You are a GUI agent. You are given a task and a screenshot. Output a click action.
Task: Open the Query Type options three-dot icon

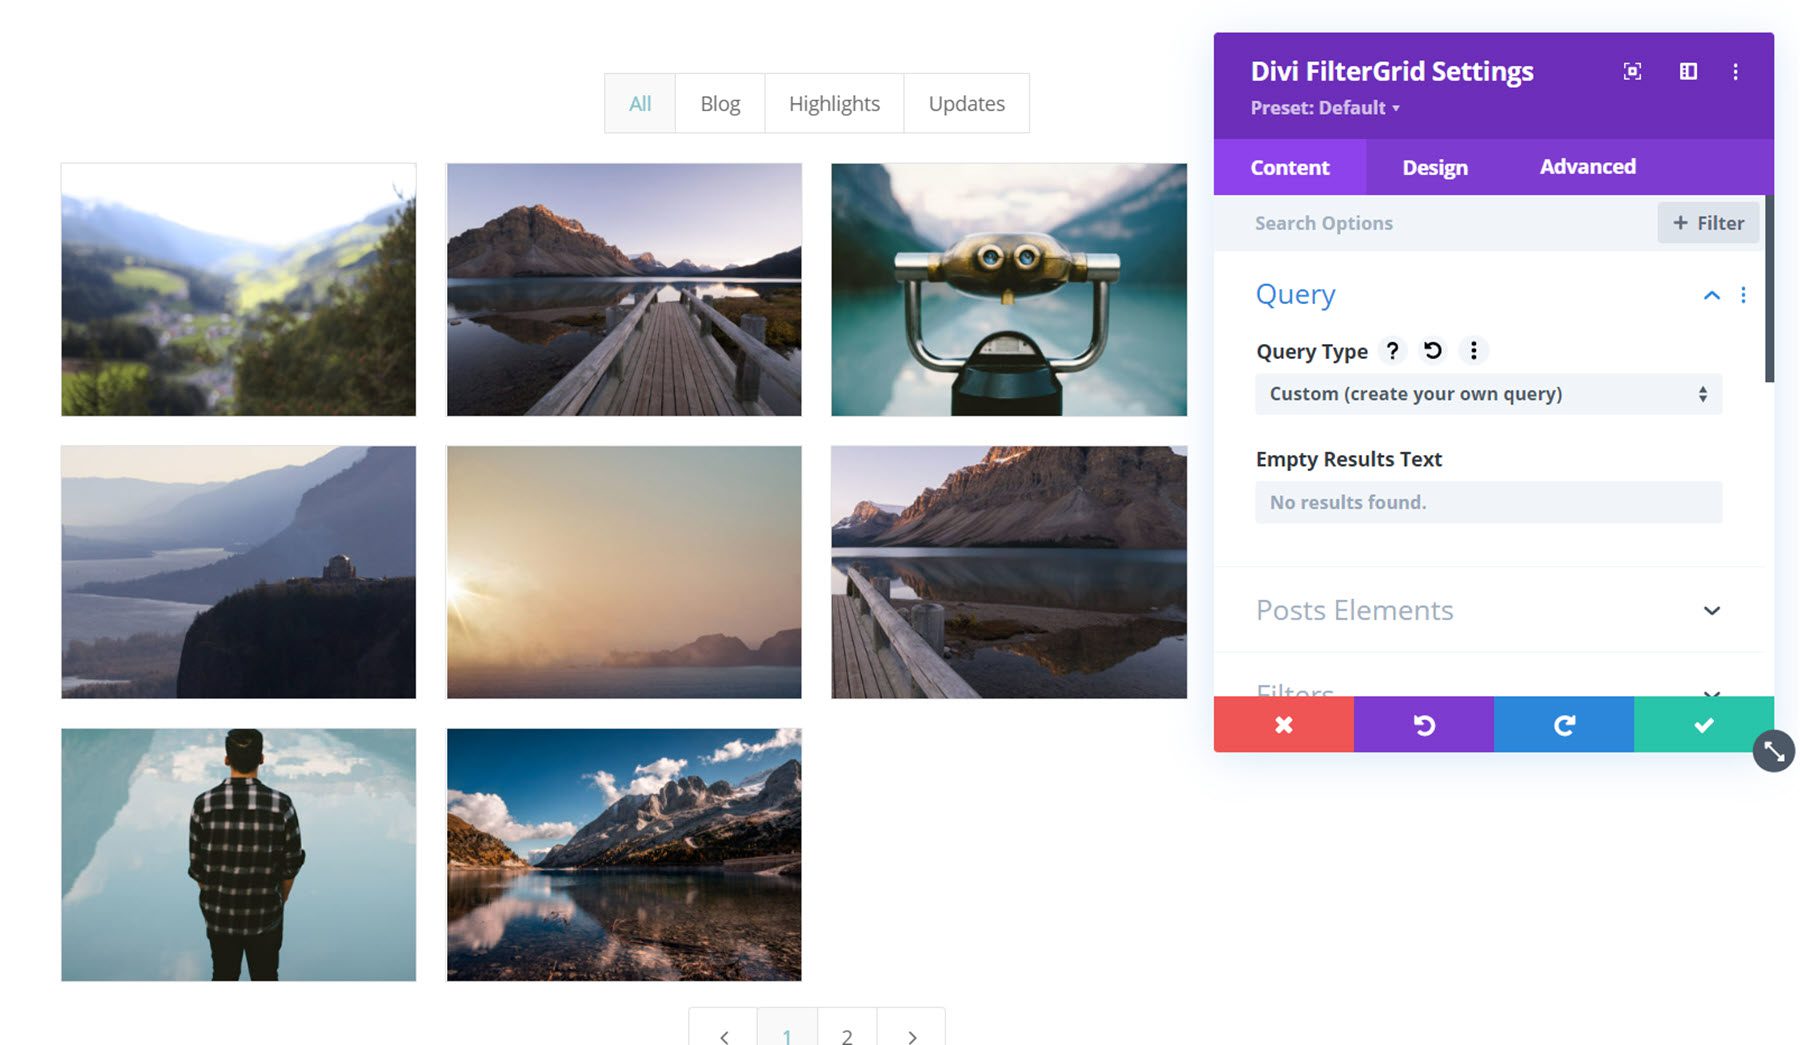point(1474,351)
